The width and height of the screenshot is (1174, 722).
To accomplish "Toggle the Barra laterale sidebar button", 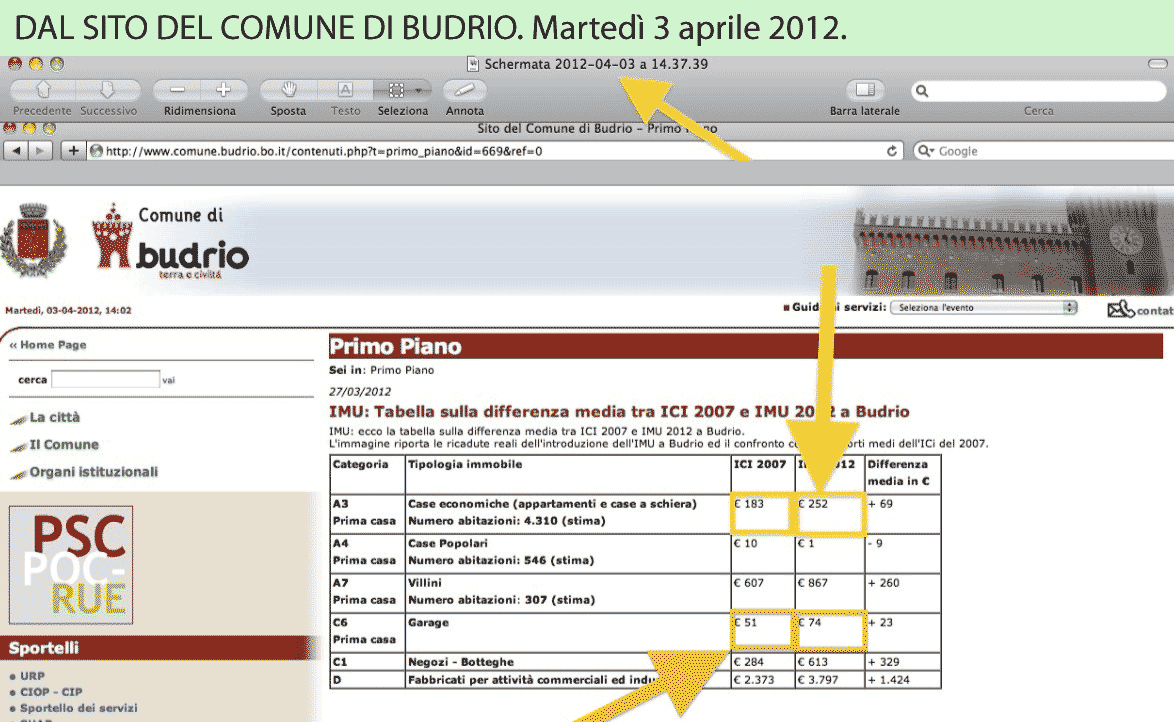I will [865, 90].
